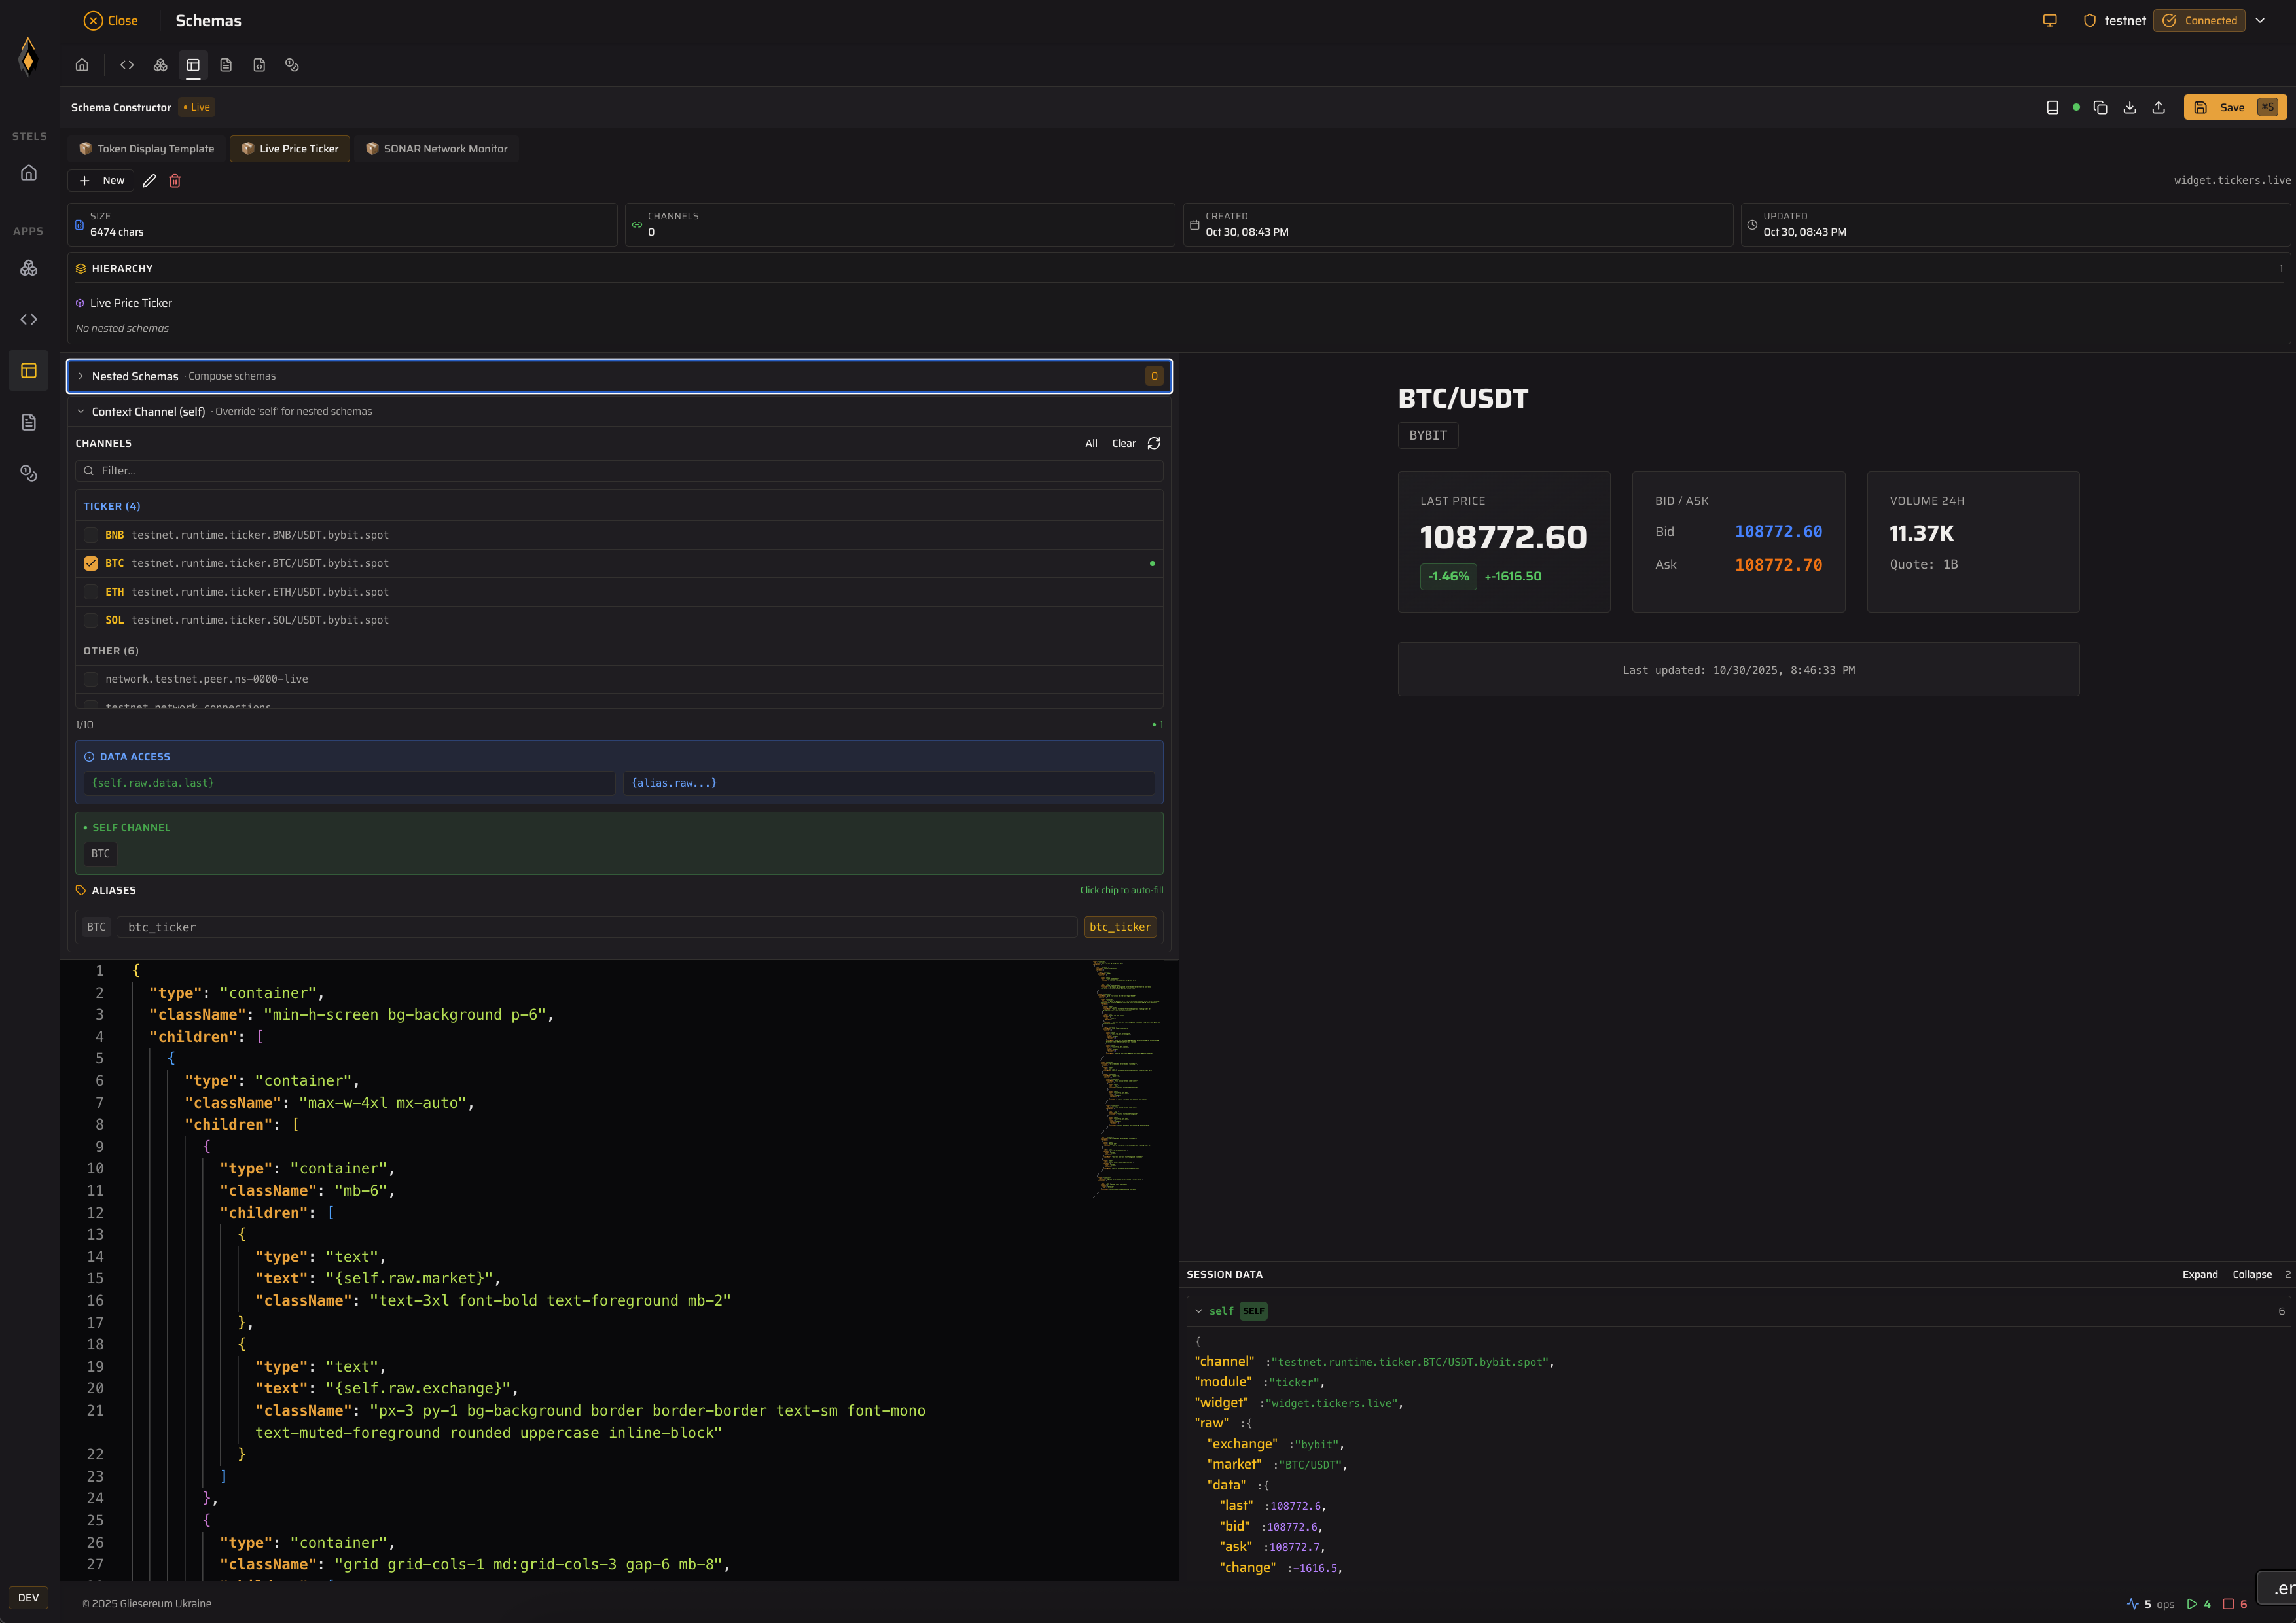Open the Connected status dropdown at top right
Image resolution: width=2296 pixels, height=1623 pixels.
pos(2260,20)
